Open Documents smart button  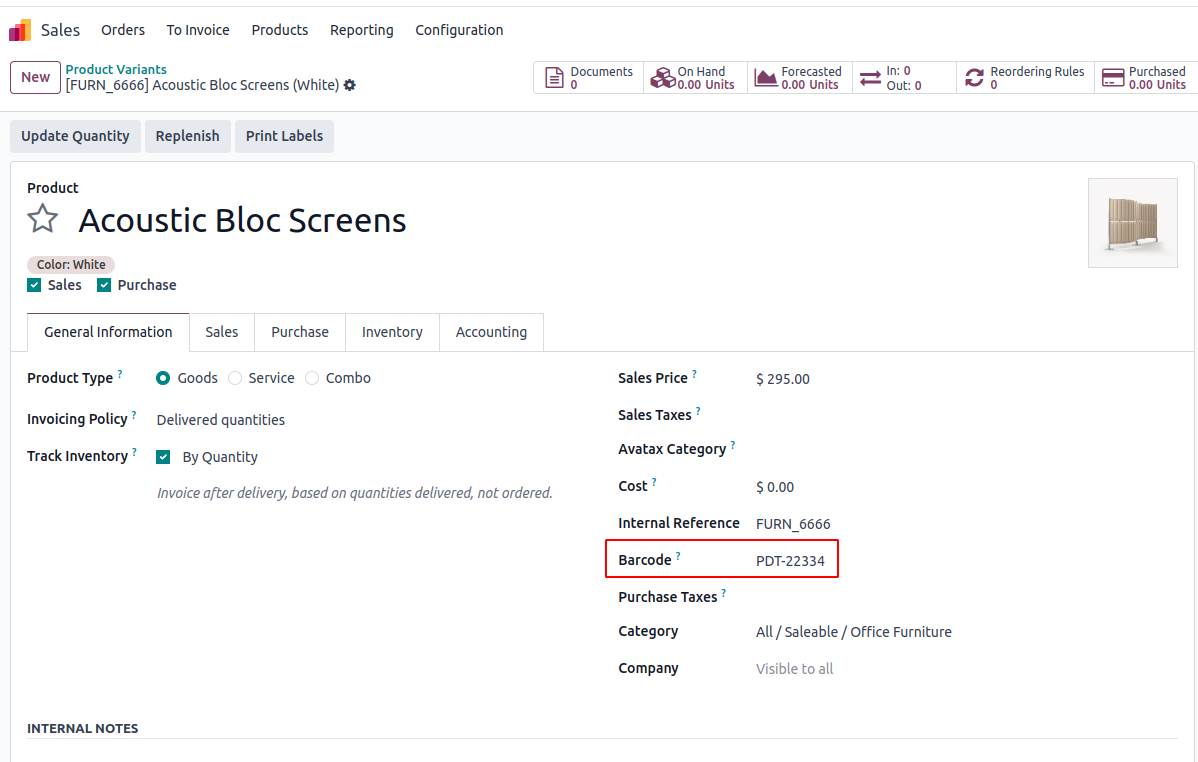[589, 78]
